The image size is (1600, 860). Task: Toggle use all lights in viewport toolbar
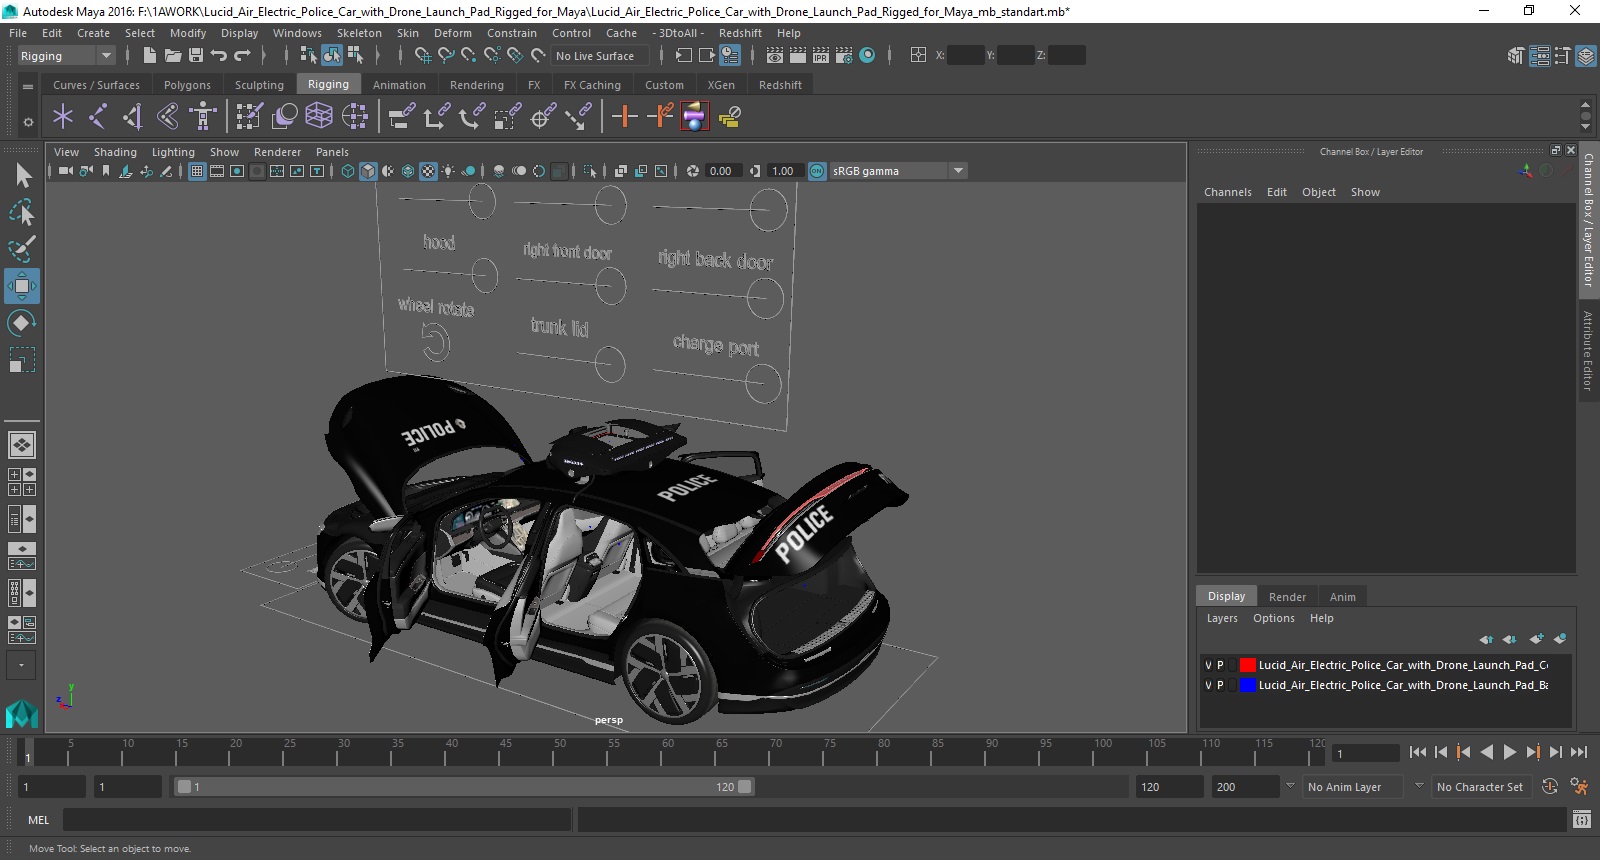(448, 171)
